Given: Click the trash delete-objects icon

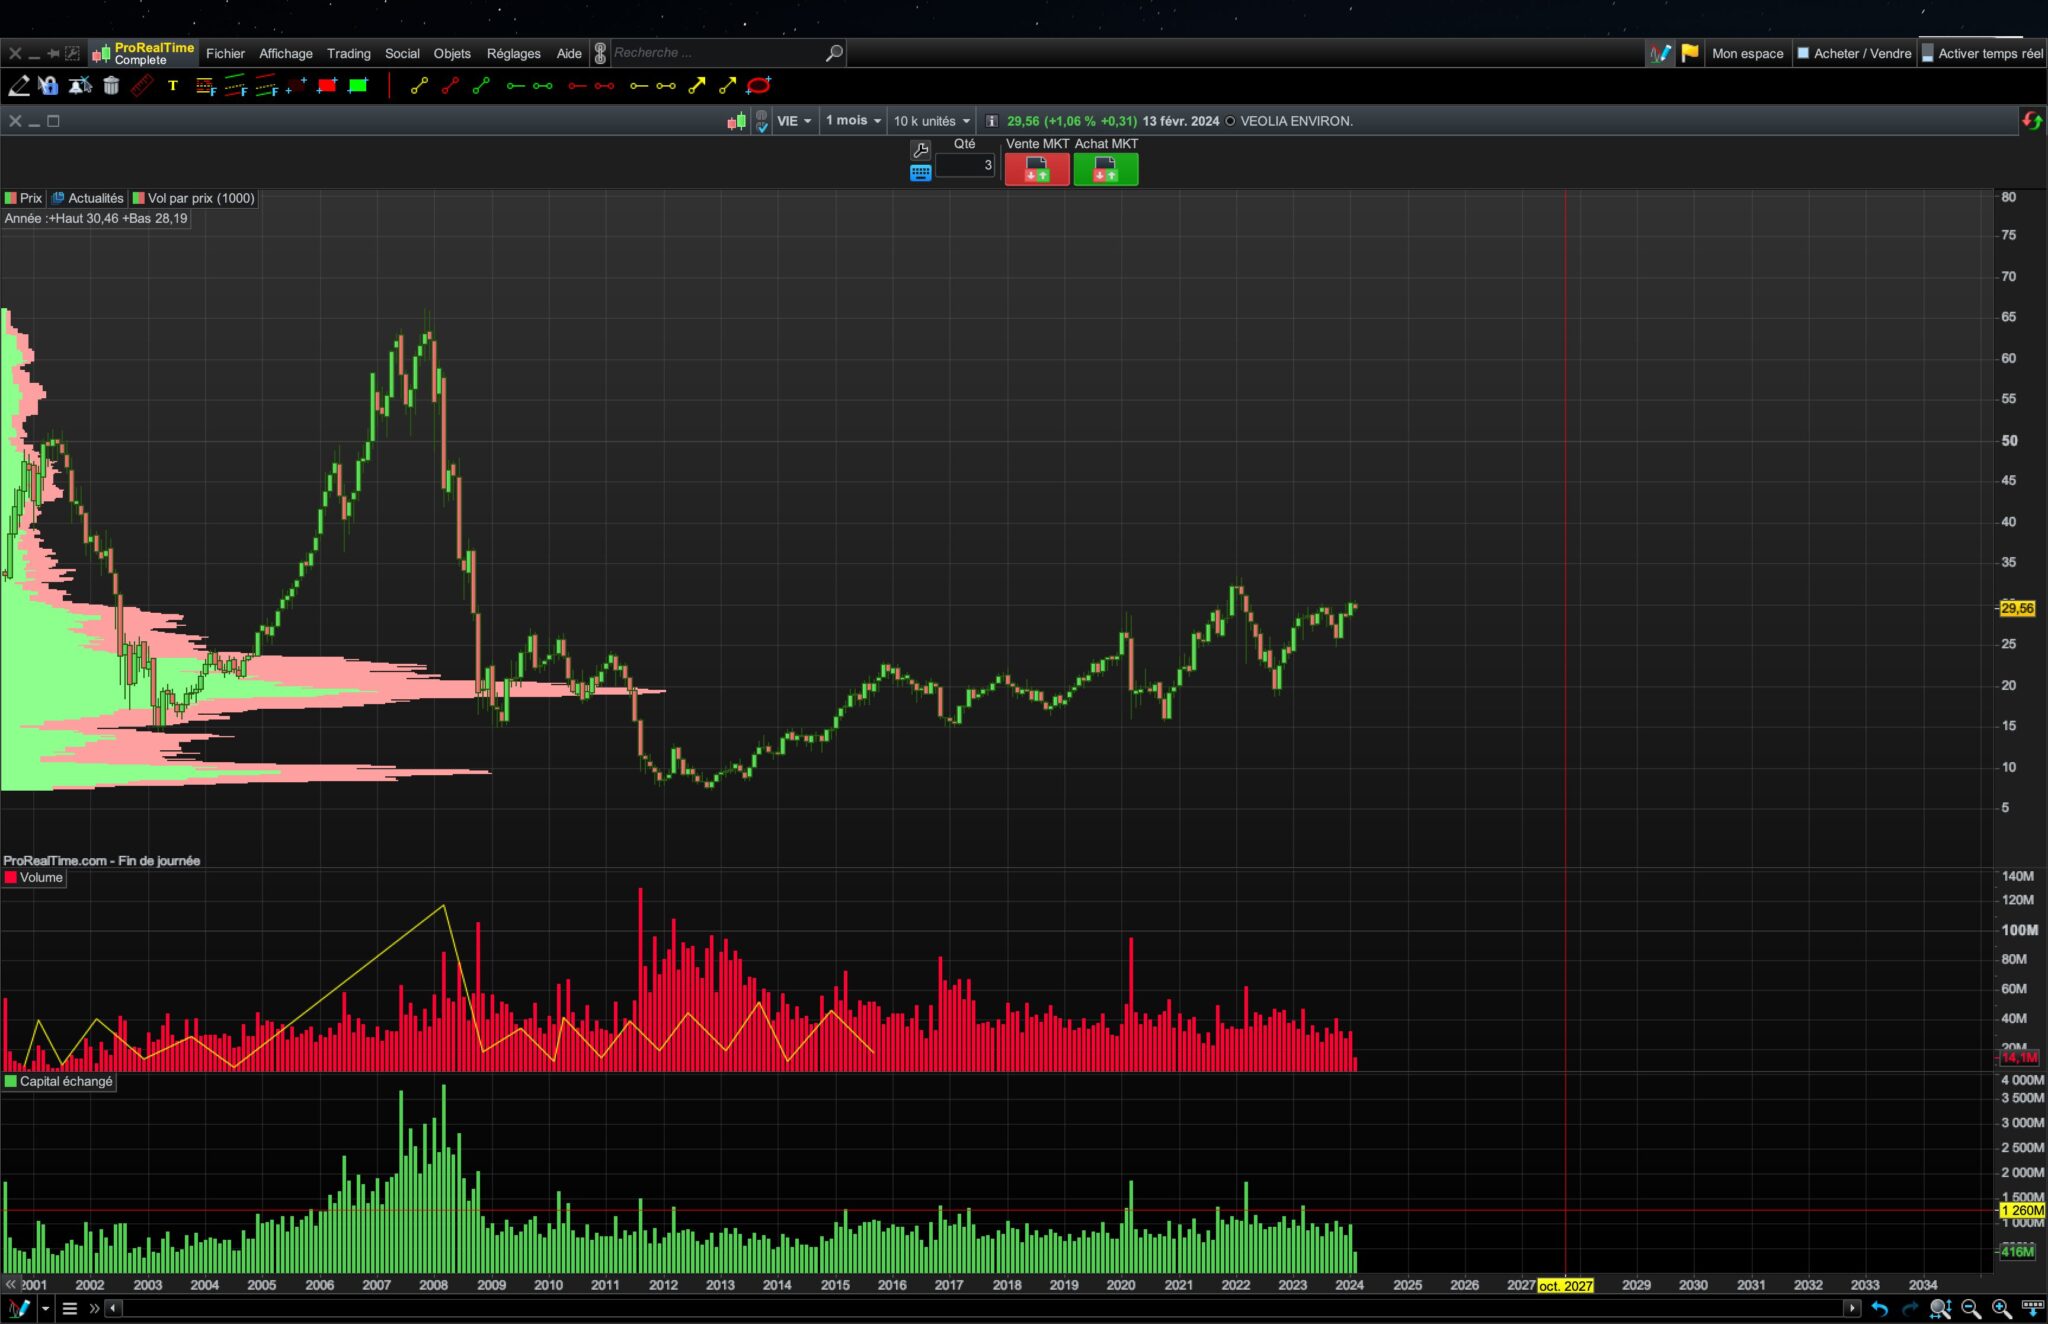Looking at the screenshot, I should click(x=111, y=86).
